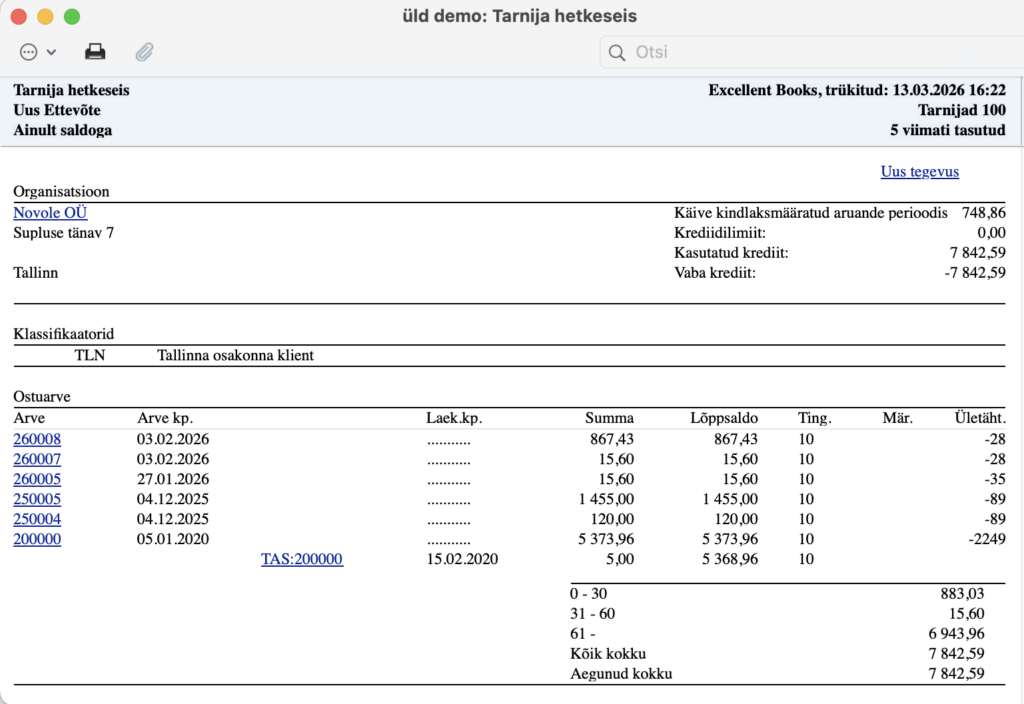Open payment TAS:200000 link
1024x704 pixels.
[301, 560]
